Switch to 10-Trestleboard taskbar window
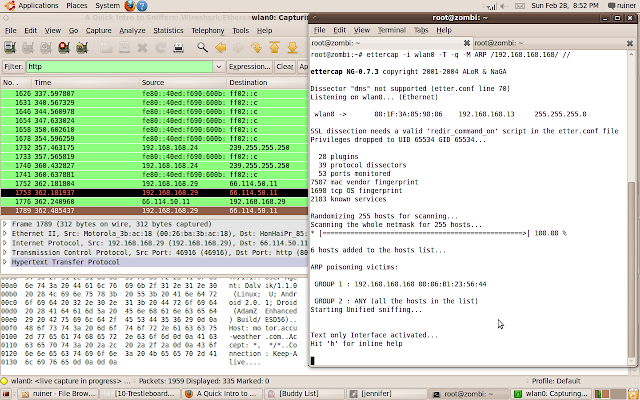Image resolution: width=640 pixels, height=400 pixels. pyautogui.click(x=141, y=394)
